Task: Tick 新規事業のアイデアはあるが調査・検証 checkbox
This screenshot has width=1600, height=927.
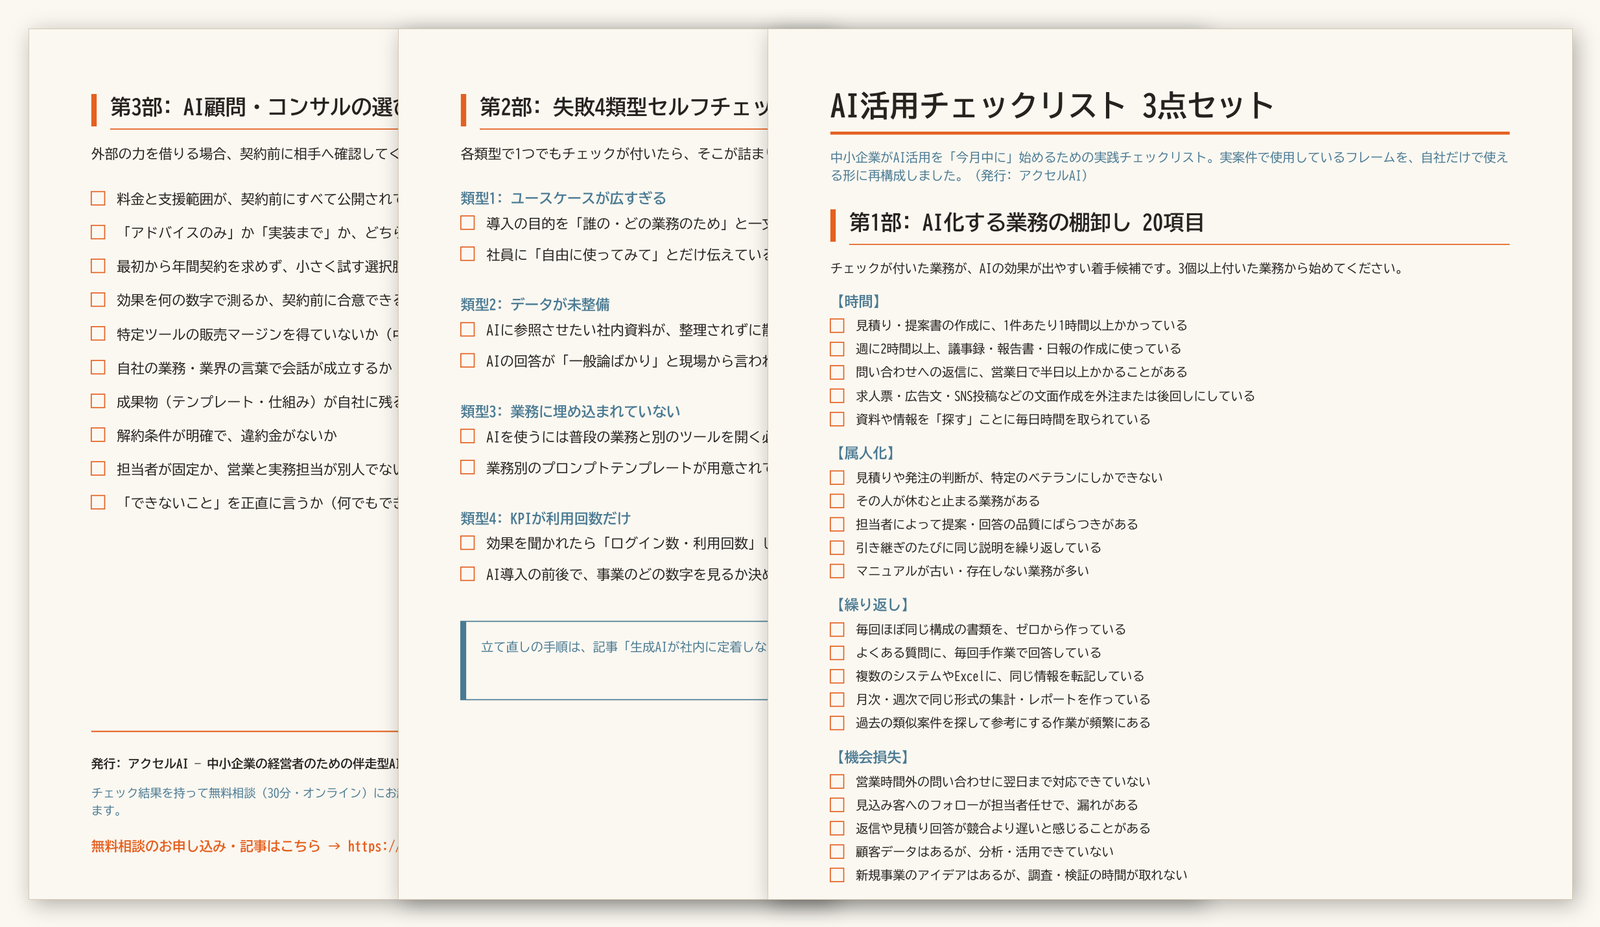Action: tap(837, 875)
